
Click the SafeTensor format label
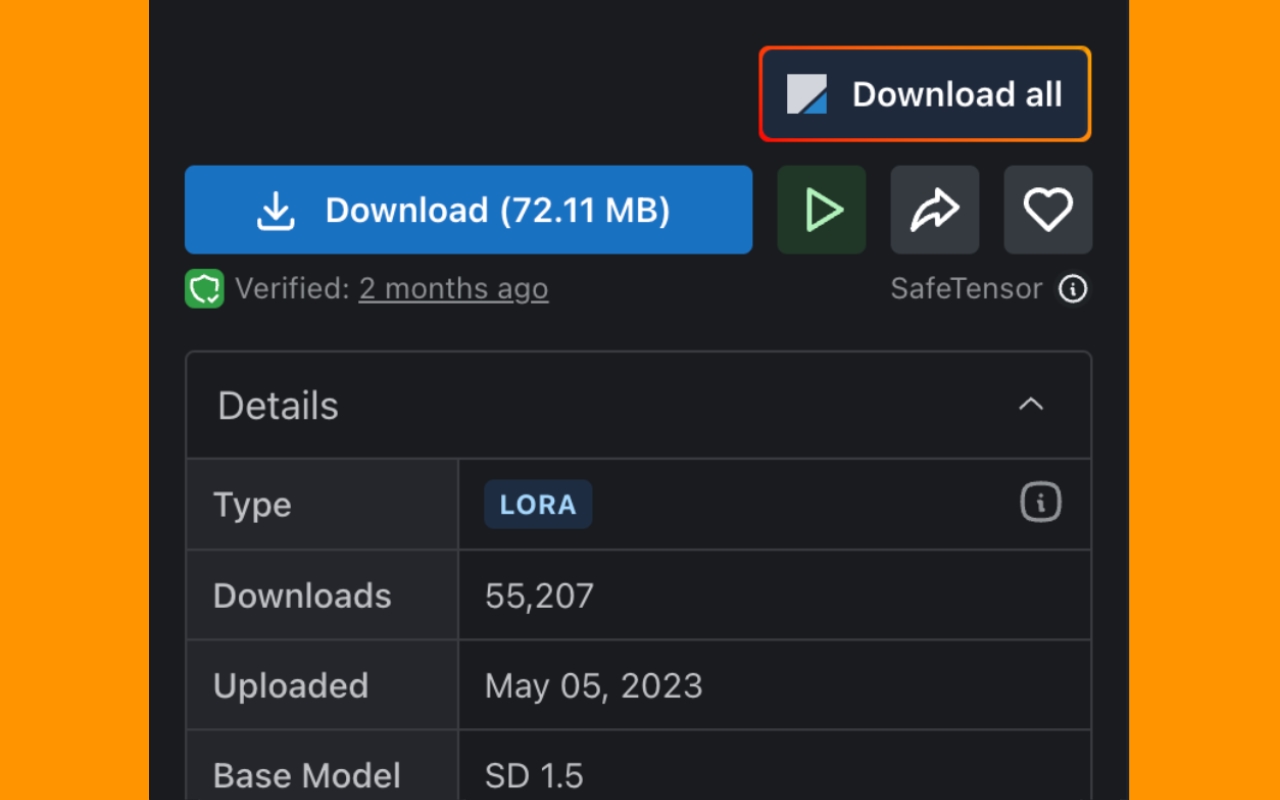point(966,289)
